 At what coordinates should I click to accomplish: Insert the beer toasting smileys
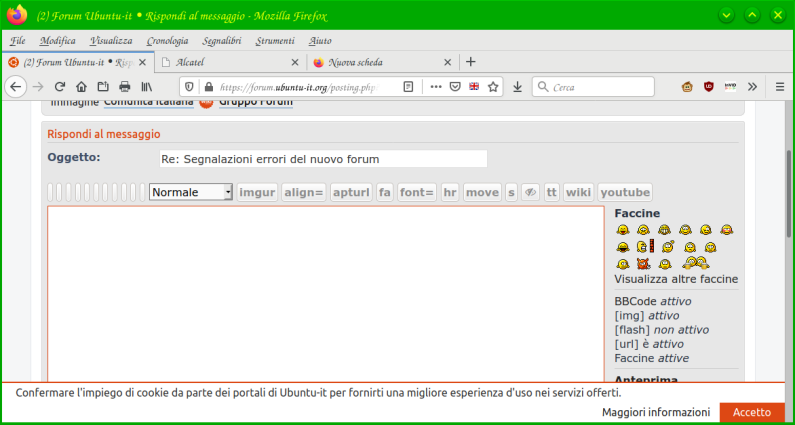pos(696,263)
